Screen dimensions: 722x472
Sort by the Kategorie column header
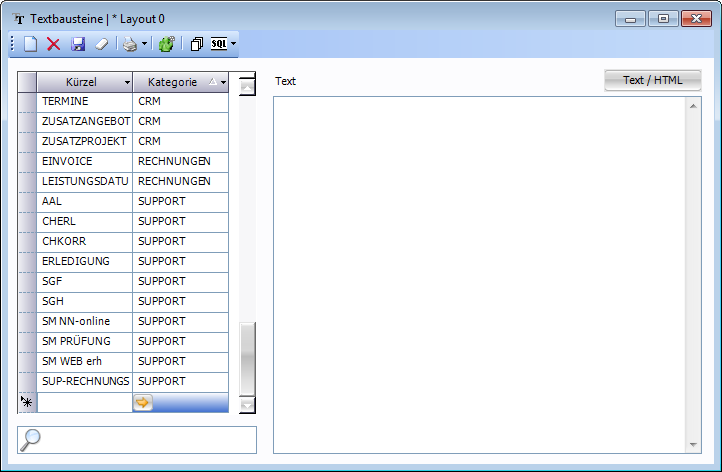pyautogui.click(x=171, y=82)
